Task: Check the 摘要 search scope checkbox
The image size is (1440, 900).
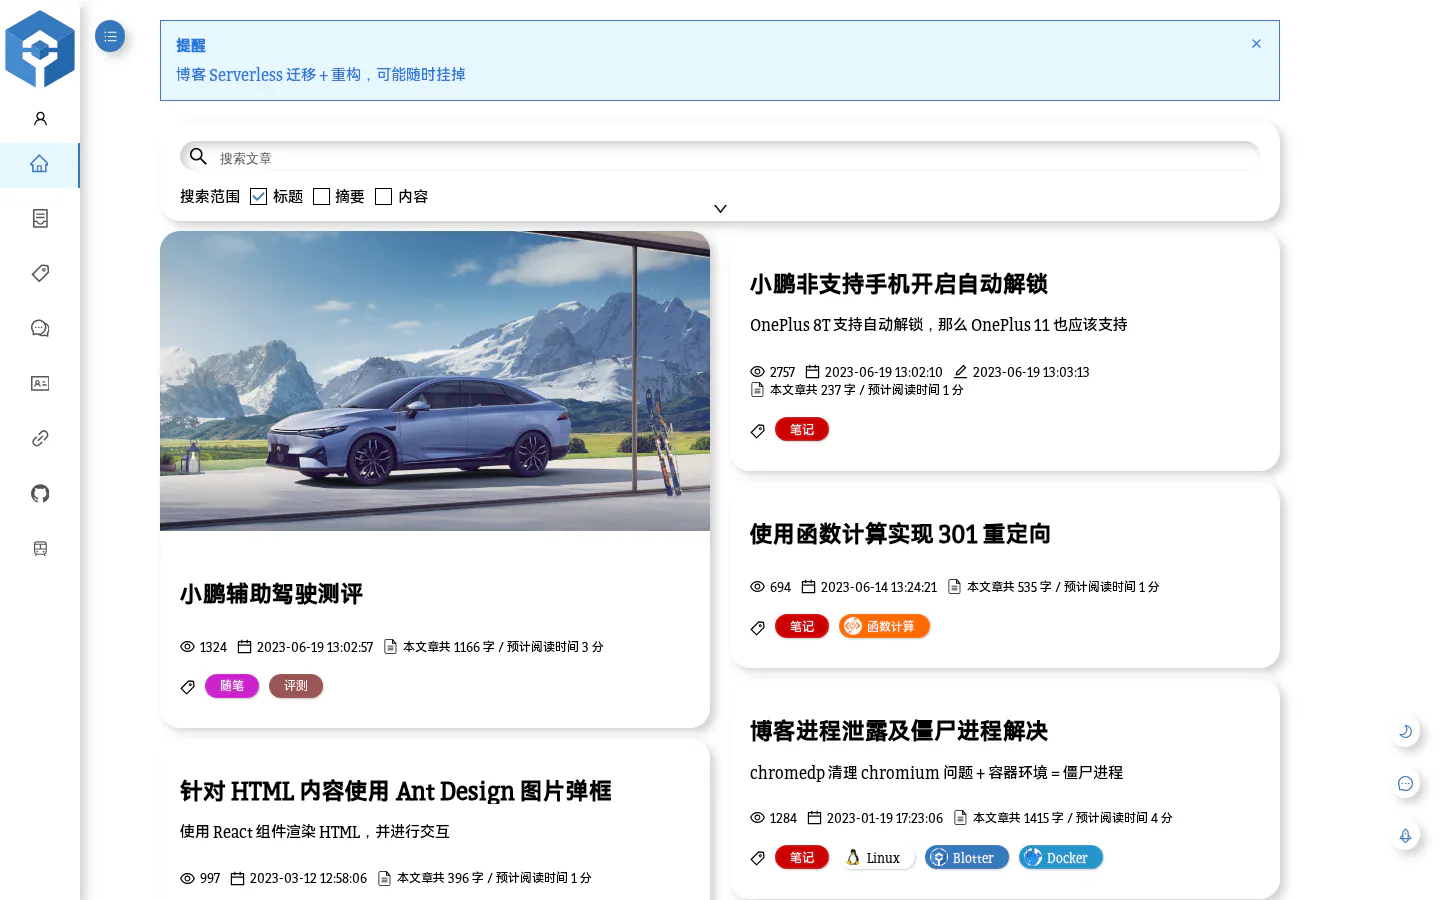Action: pyautogui.click(x=321, y=197)
